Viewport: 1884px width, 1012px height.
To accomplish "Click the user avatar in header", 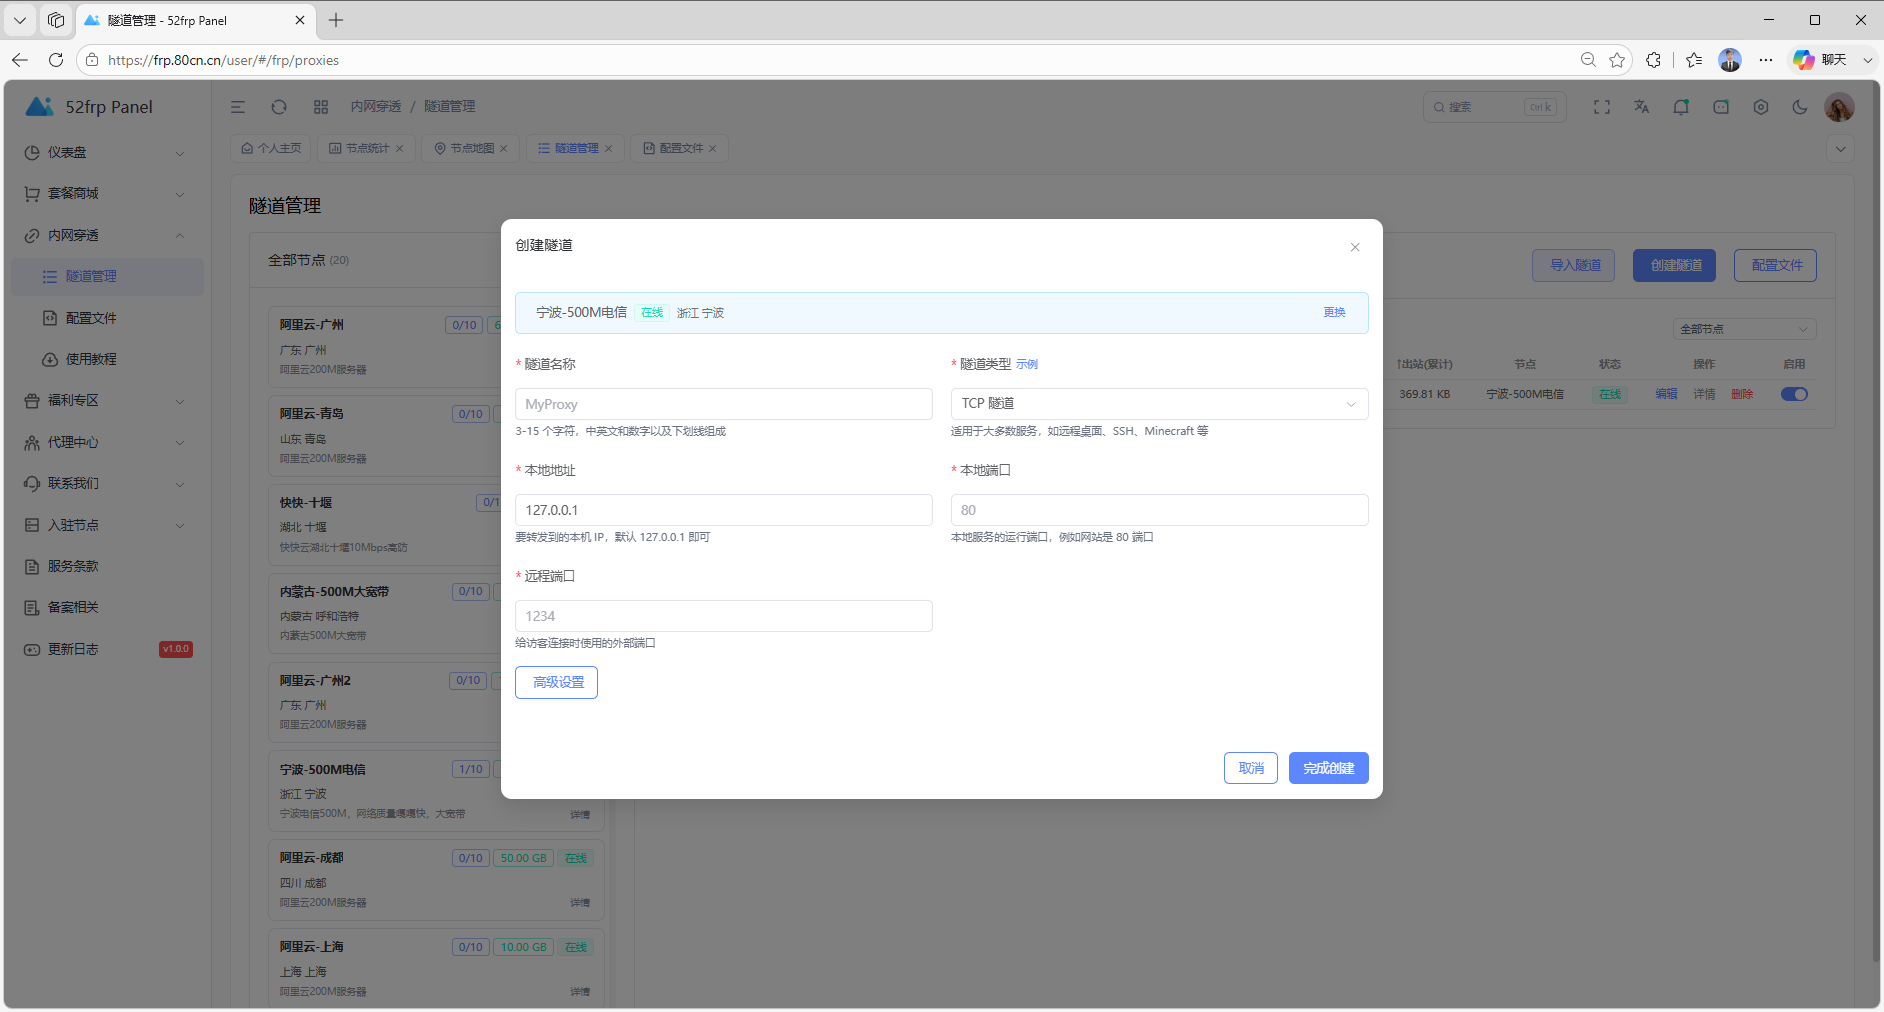I will coord(1839,107).
